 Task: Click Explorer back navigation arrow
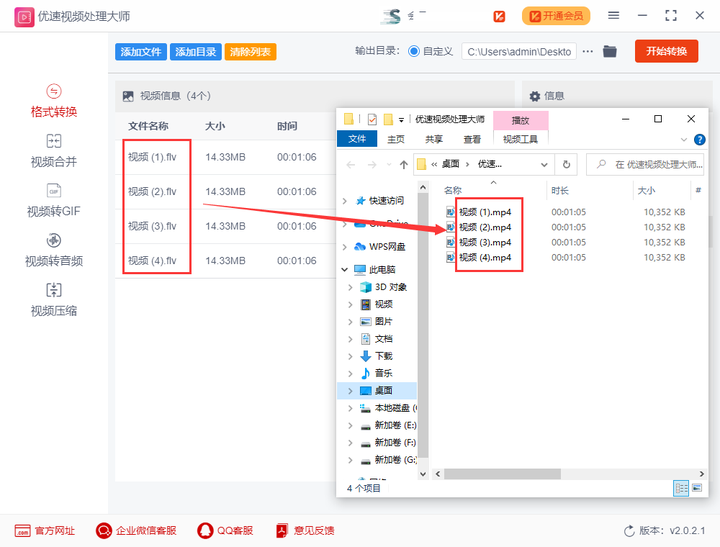tap(351, 164)
